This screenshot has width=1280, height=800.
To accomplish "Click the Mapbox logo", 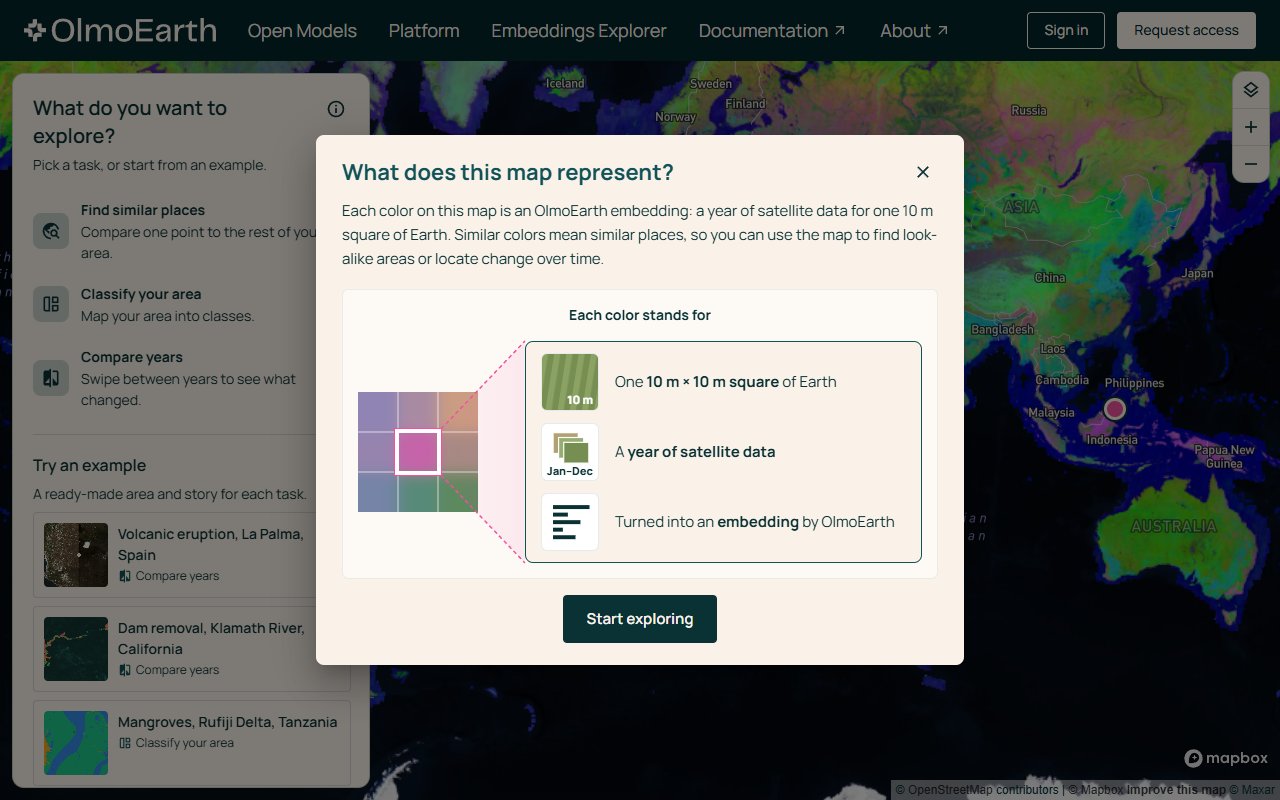I will (x=1226, y=758).
